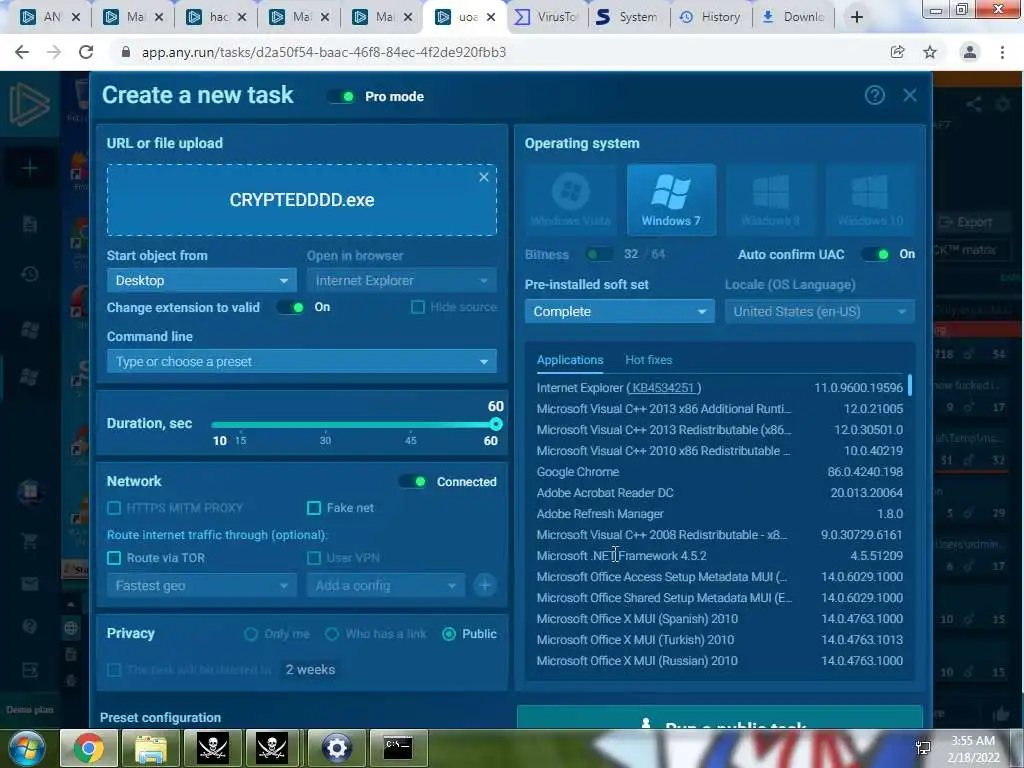Toggle Change extension to valid switch
Viewport: 1024px width, 768px height.
point(291,307)
